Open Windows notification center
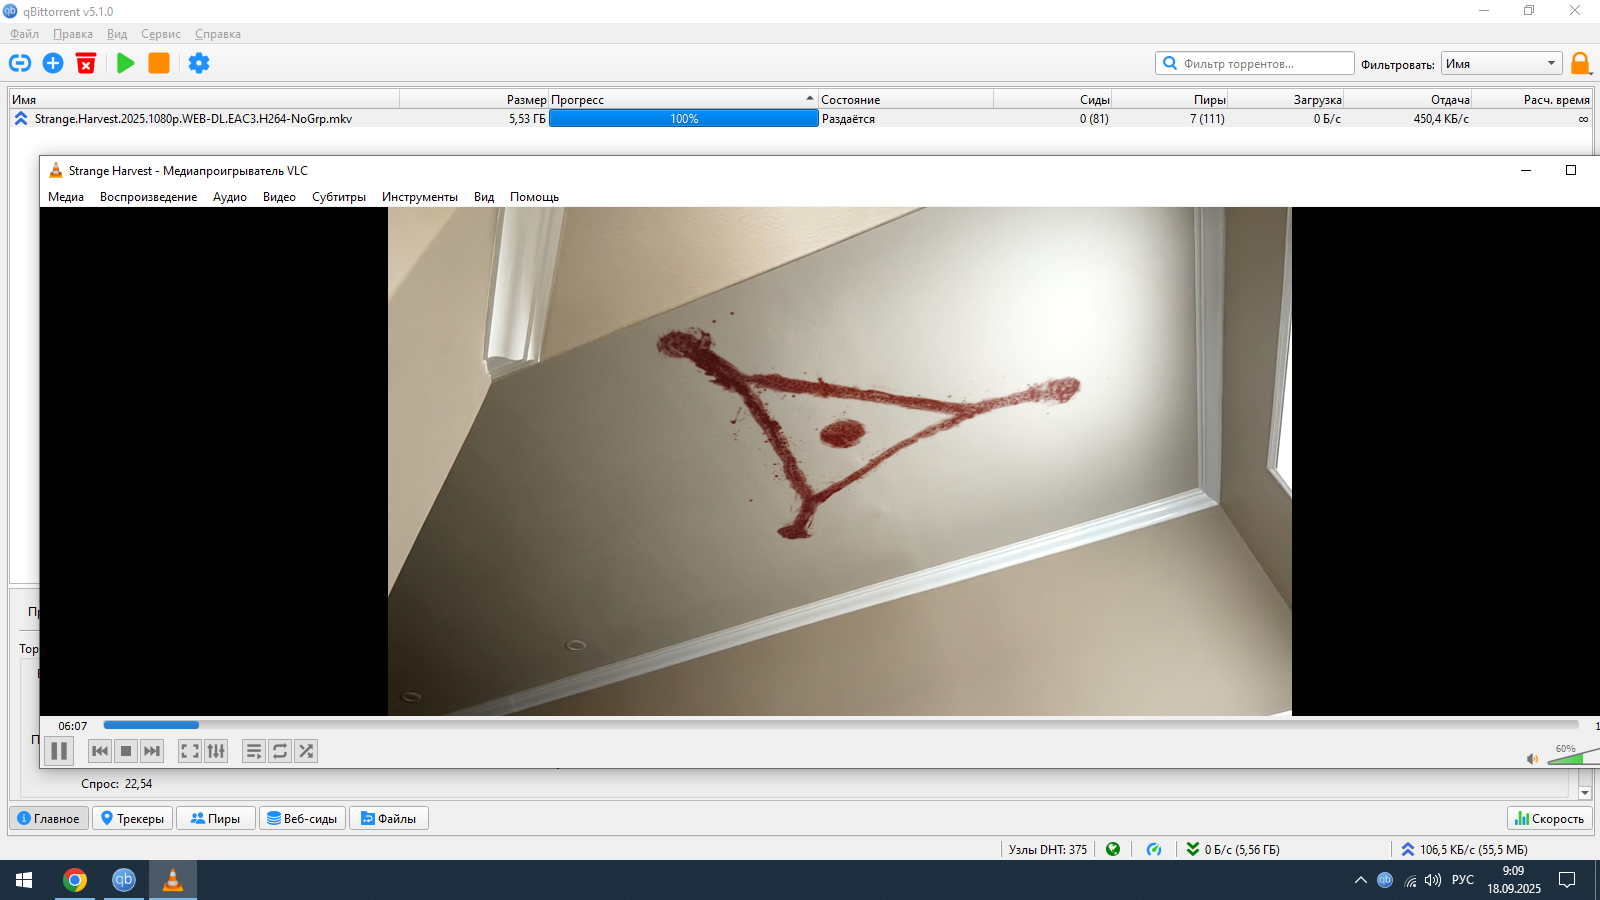The height and width of the screenshot is (900, 1600). 1567,880
